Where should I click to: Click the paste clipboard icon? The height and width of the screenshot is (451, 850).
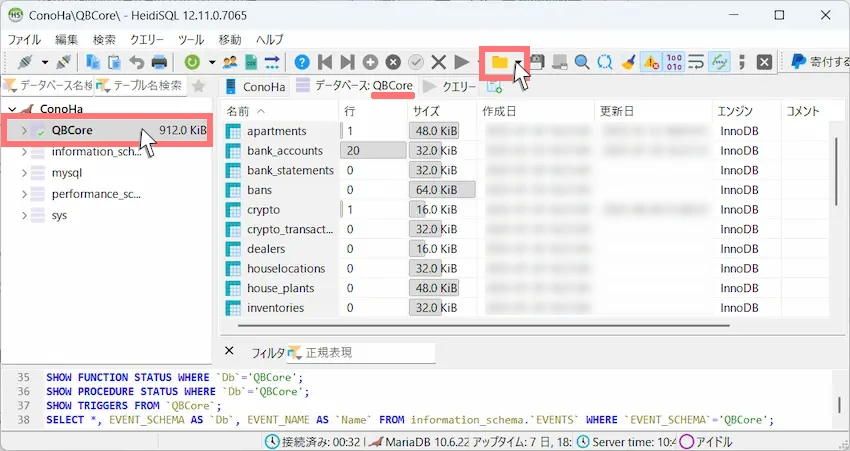114,62
